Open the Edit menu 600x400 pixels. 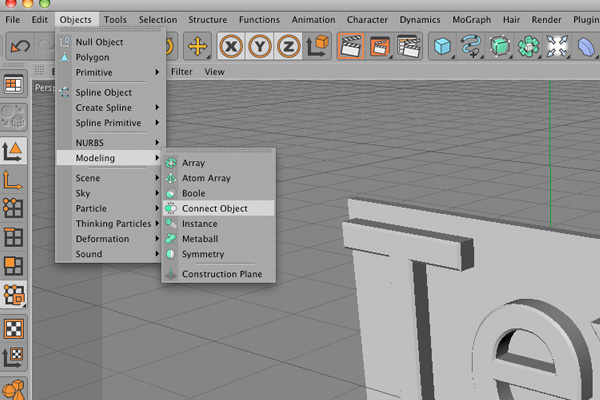click(39, 20)
